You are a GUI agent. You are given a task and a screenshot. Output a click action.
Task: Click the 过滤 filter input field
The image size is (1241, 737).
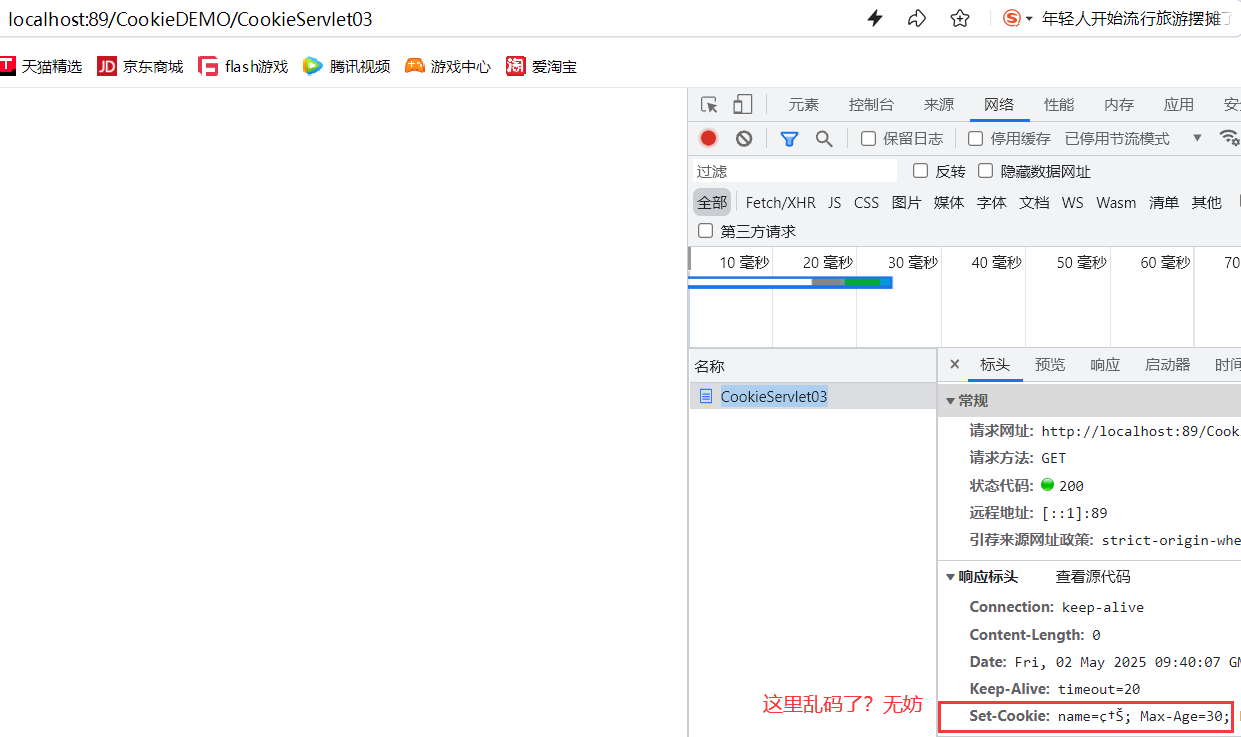(x=795, y=171)
